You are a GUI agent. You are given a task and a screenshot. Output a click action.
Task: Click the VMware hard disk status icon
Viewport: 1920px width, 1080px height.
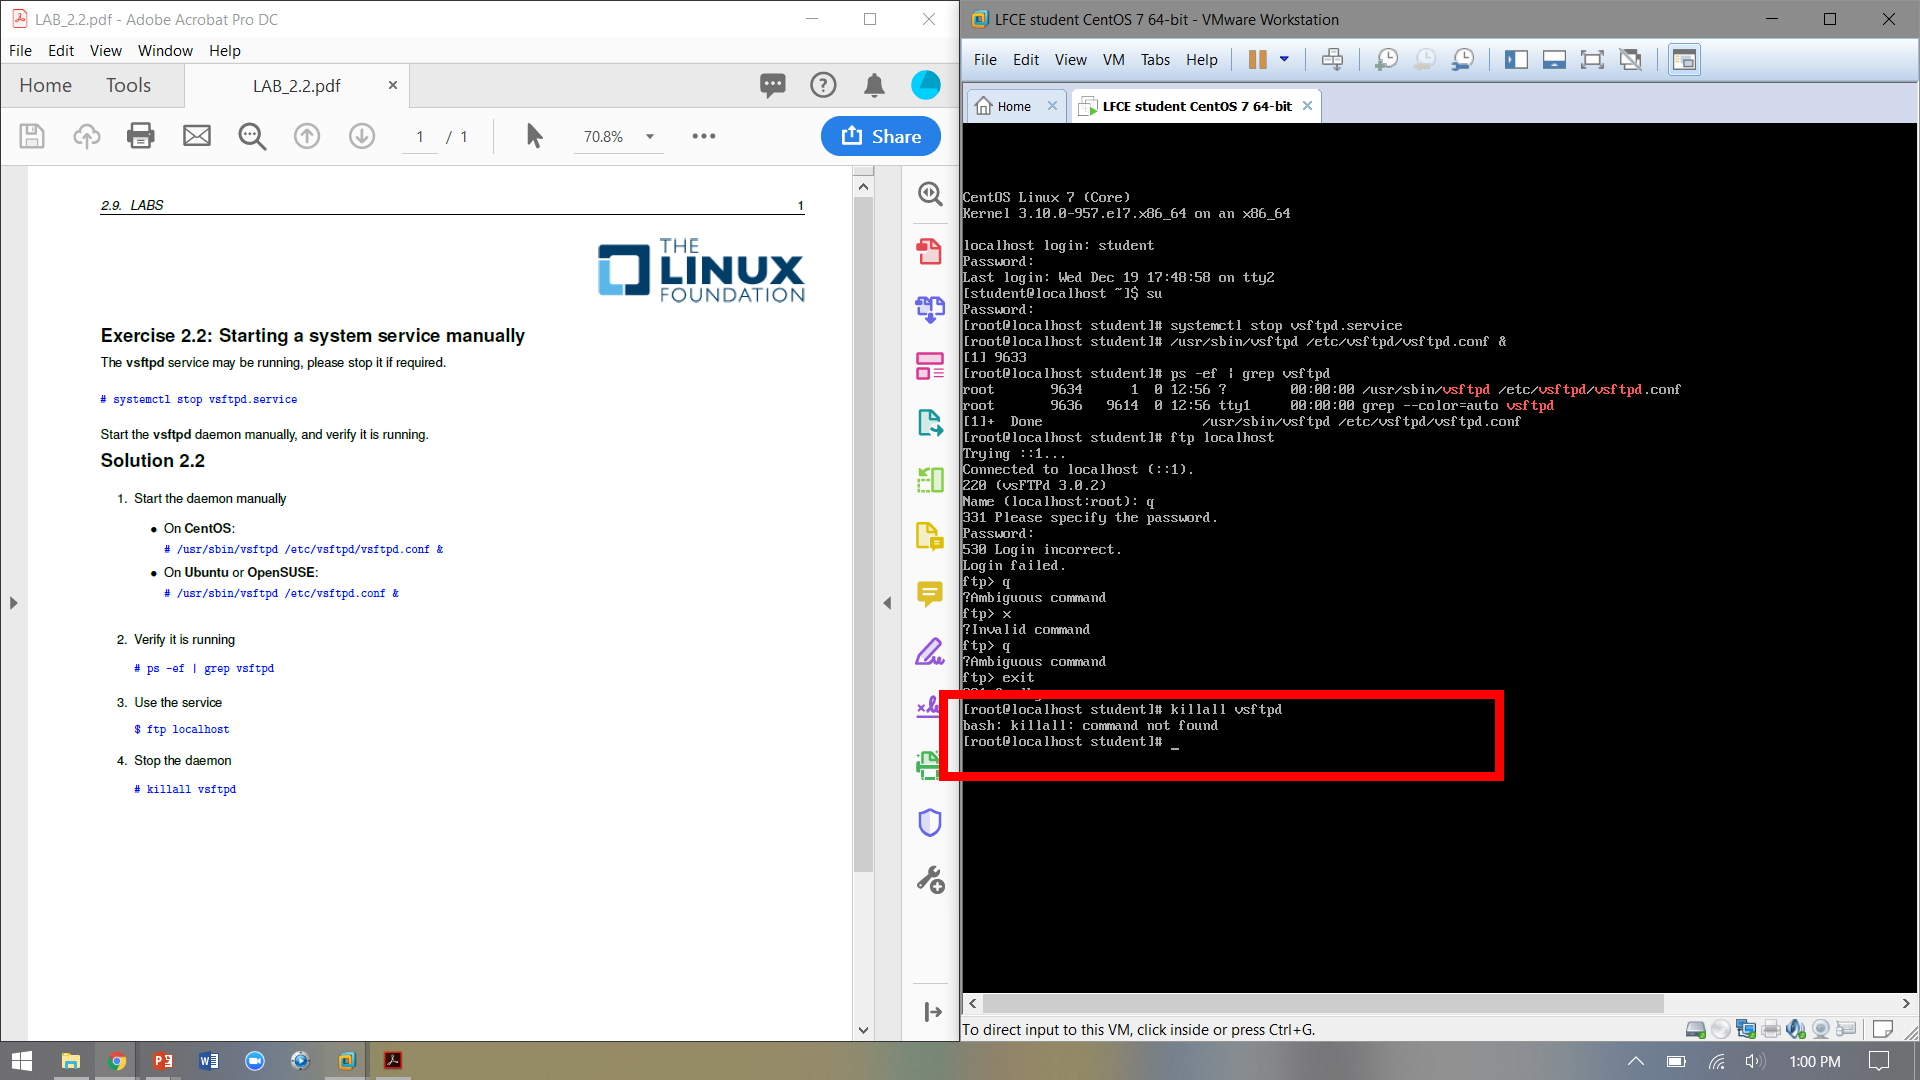tap(1695, 1029)
